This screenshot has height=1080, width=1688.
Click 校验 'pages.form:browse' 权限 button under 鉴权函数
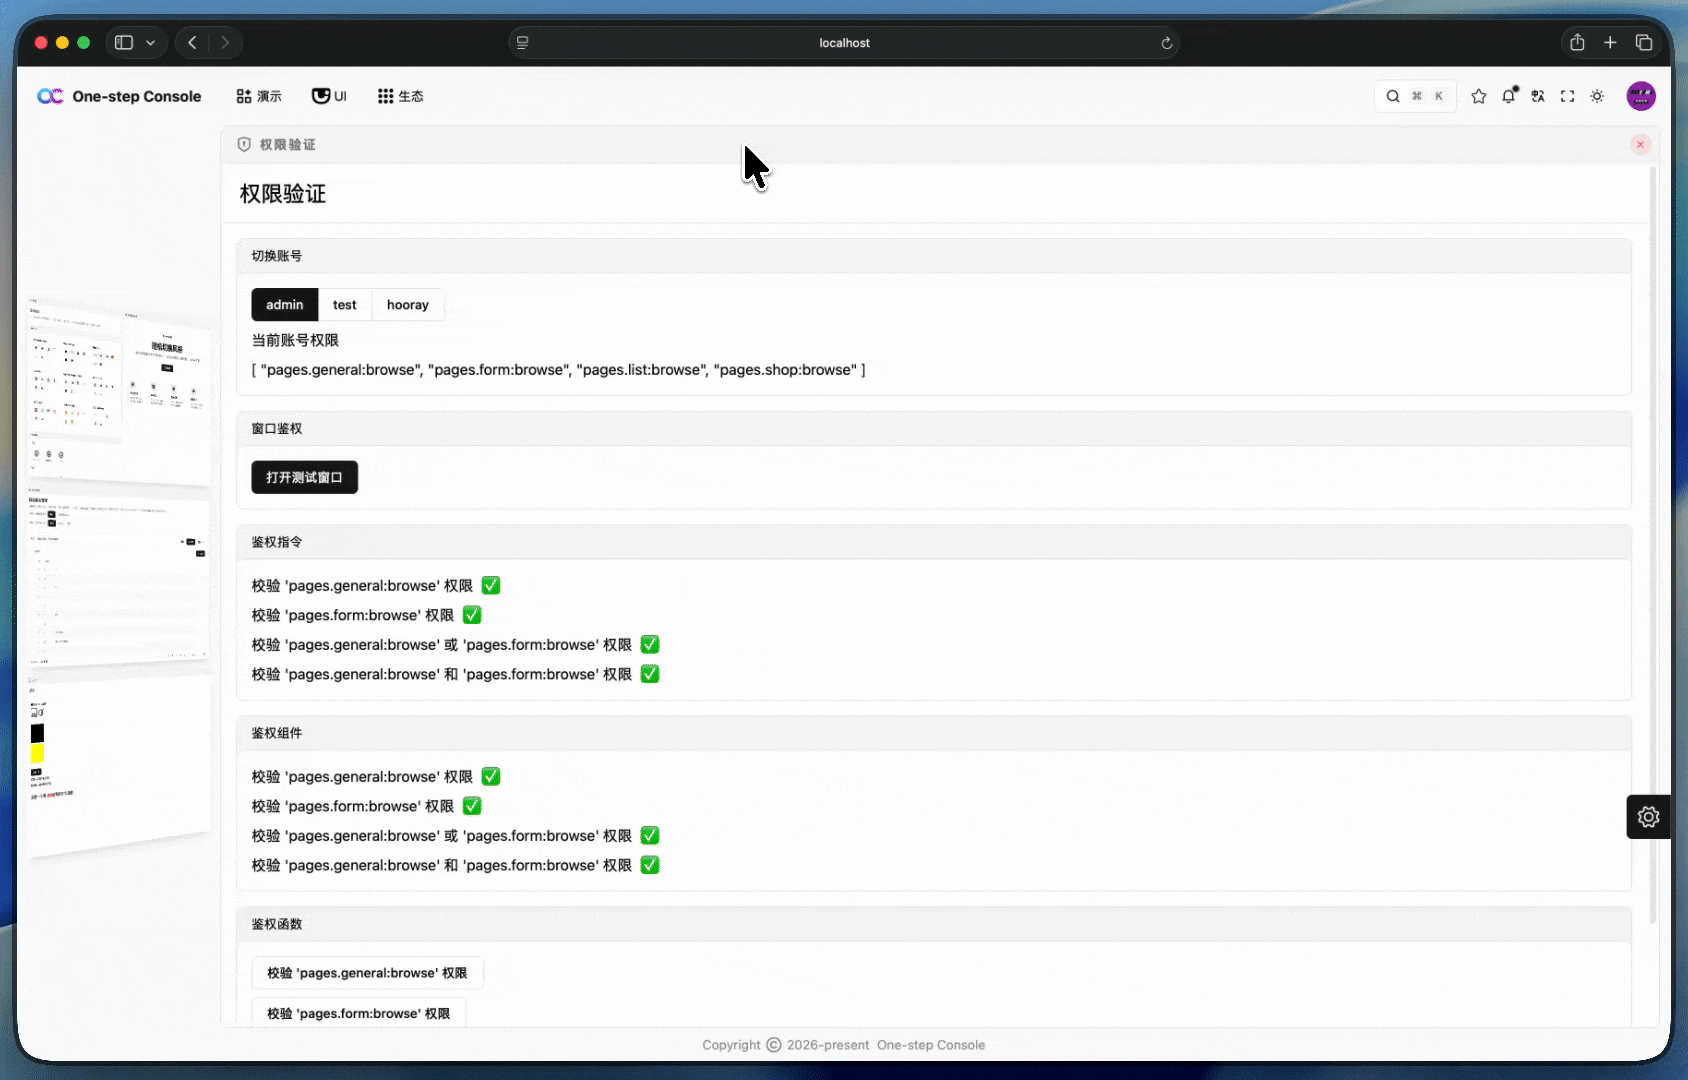359,1013
